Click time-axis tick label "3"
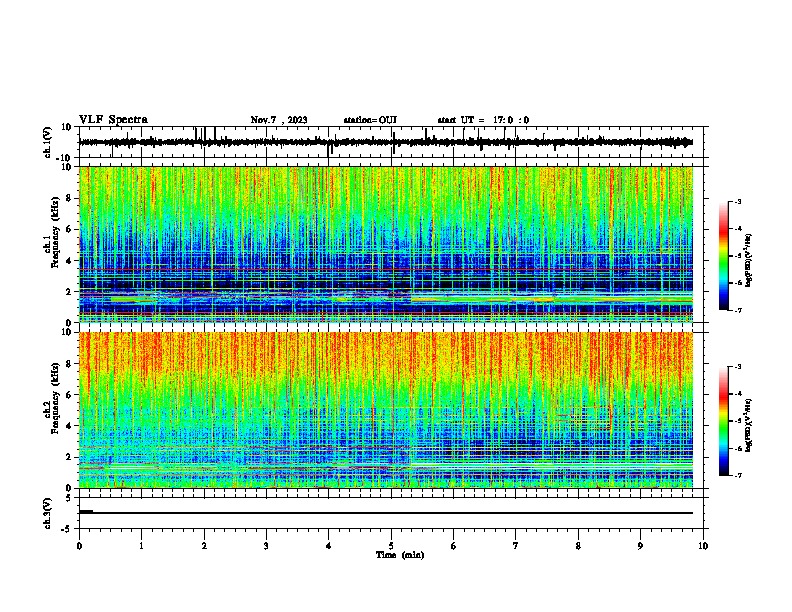792x612 pixels. 266,546
